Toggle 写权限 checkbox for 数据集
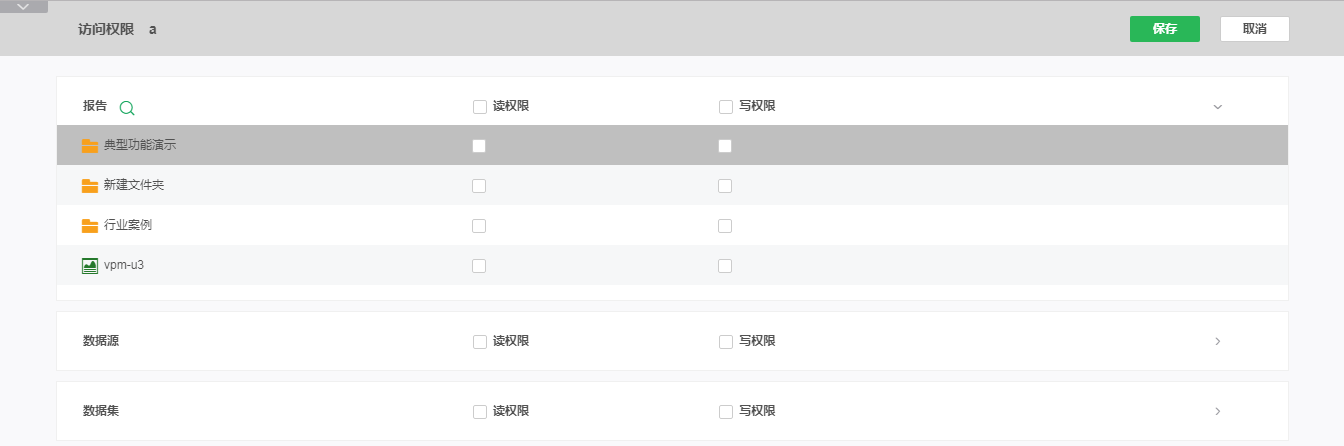The image size is (1344, 446). 726,412
